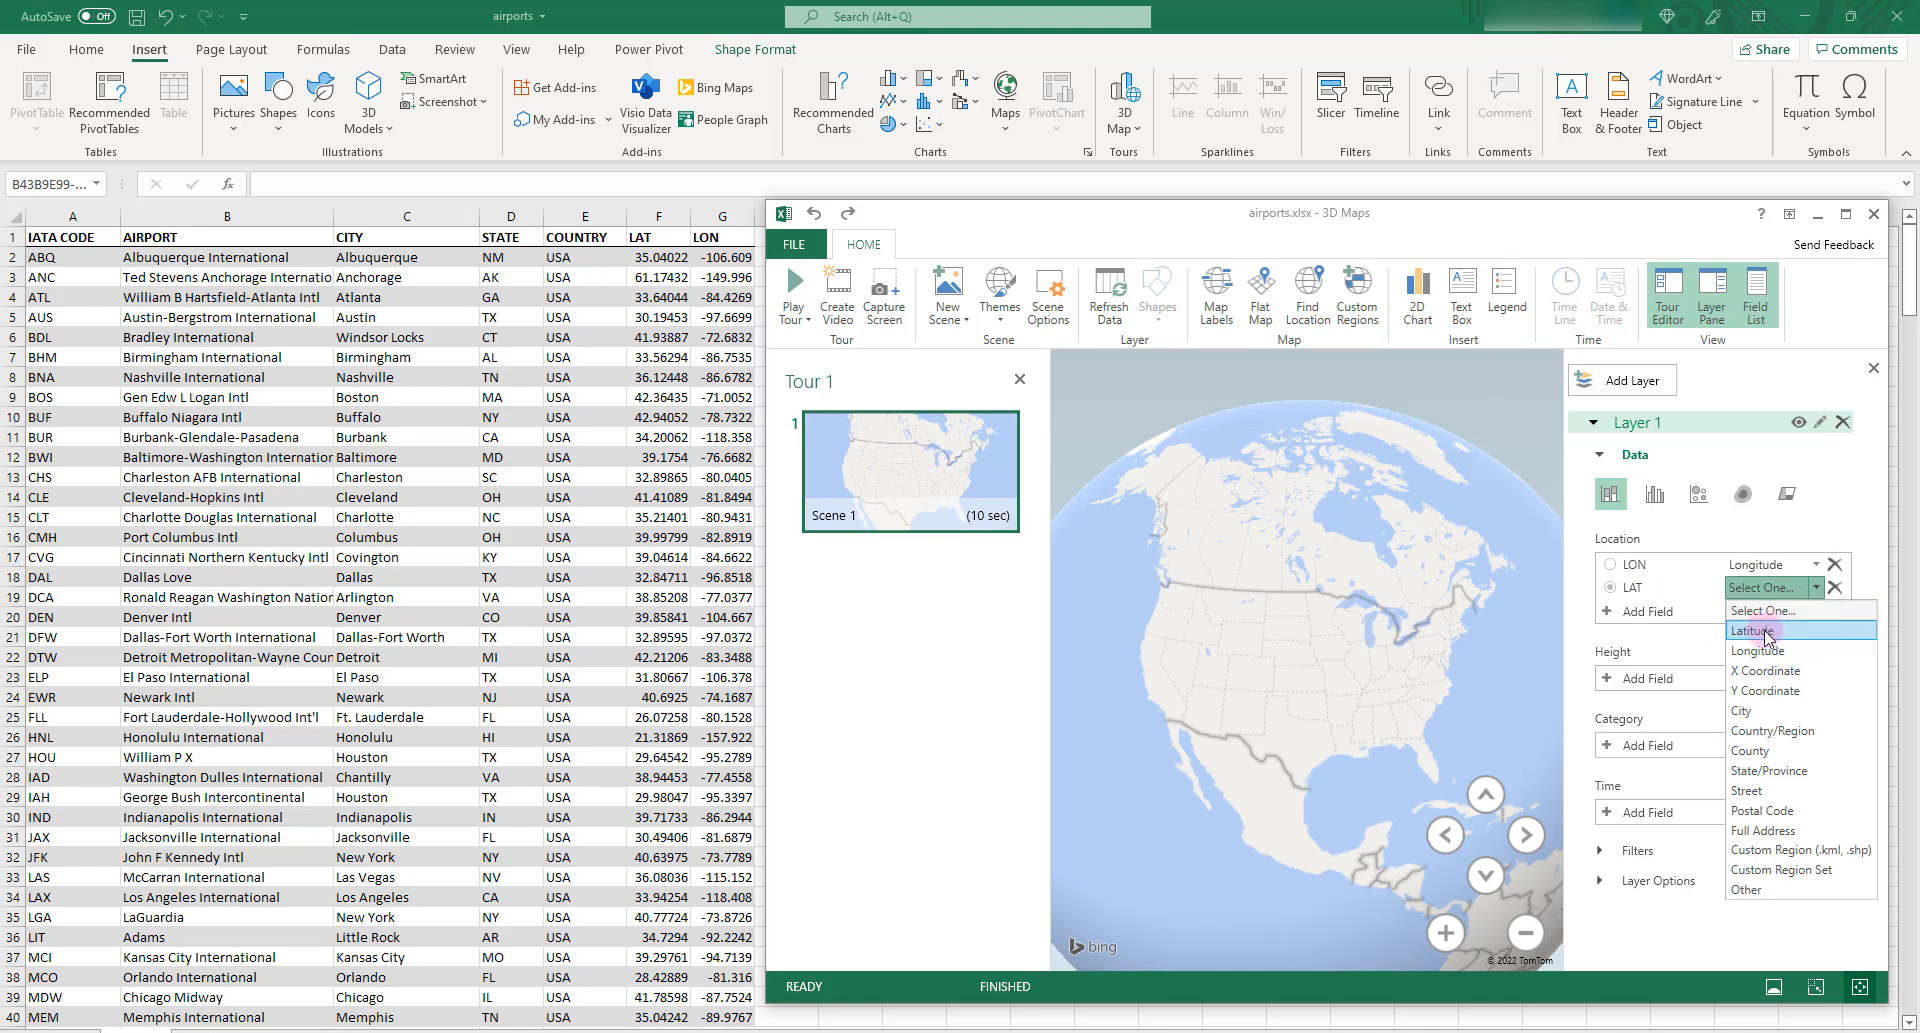1920x1033 pixels.
Task: Rotate map right with arrow
Action: tap(1526, 835)
